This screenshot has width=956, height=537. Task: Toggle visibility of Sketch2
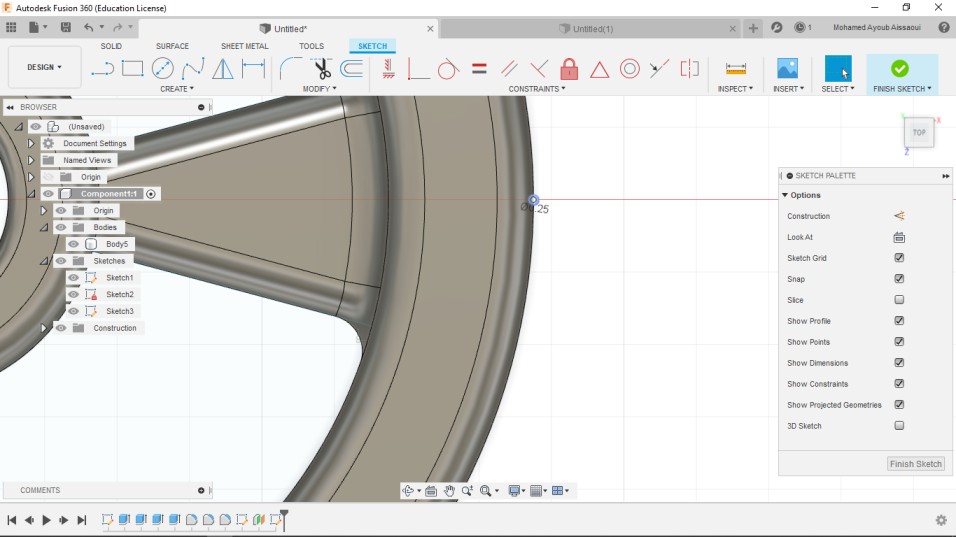(73, 294)
